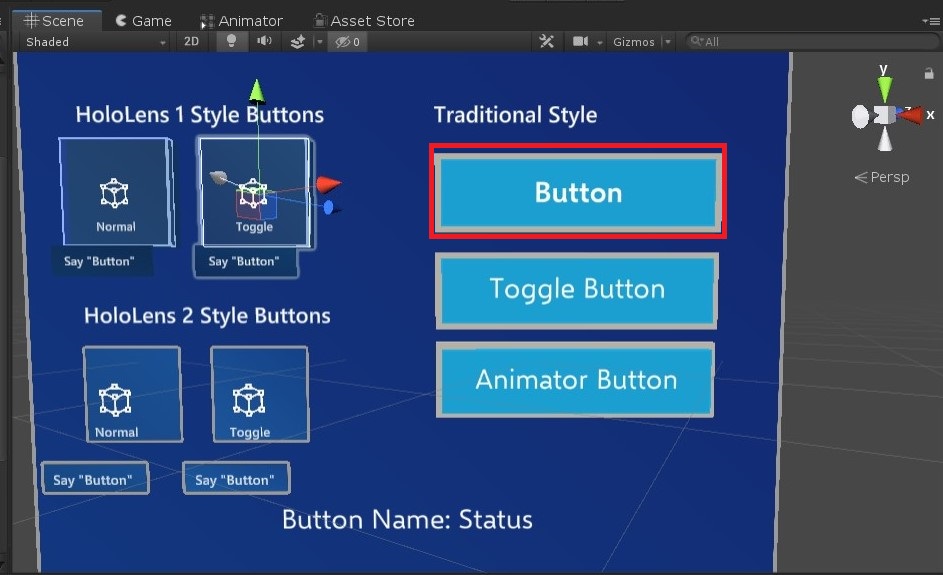Click the green Y axis cone on orientation gizmo
Viewport: 943px width, 575px height.
click(x=885, y=89)
